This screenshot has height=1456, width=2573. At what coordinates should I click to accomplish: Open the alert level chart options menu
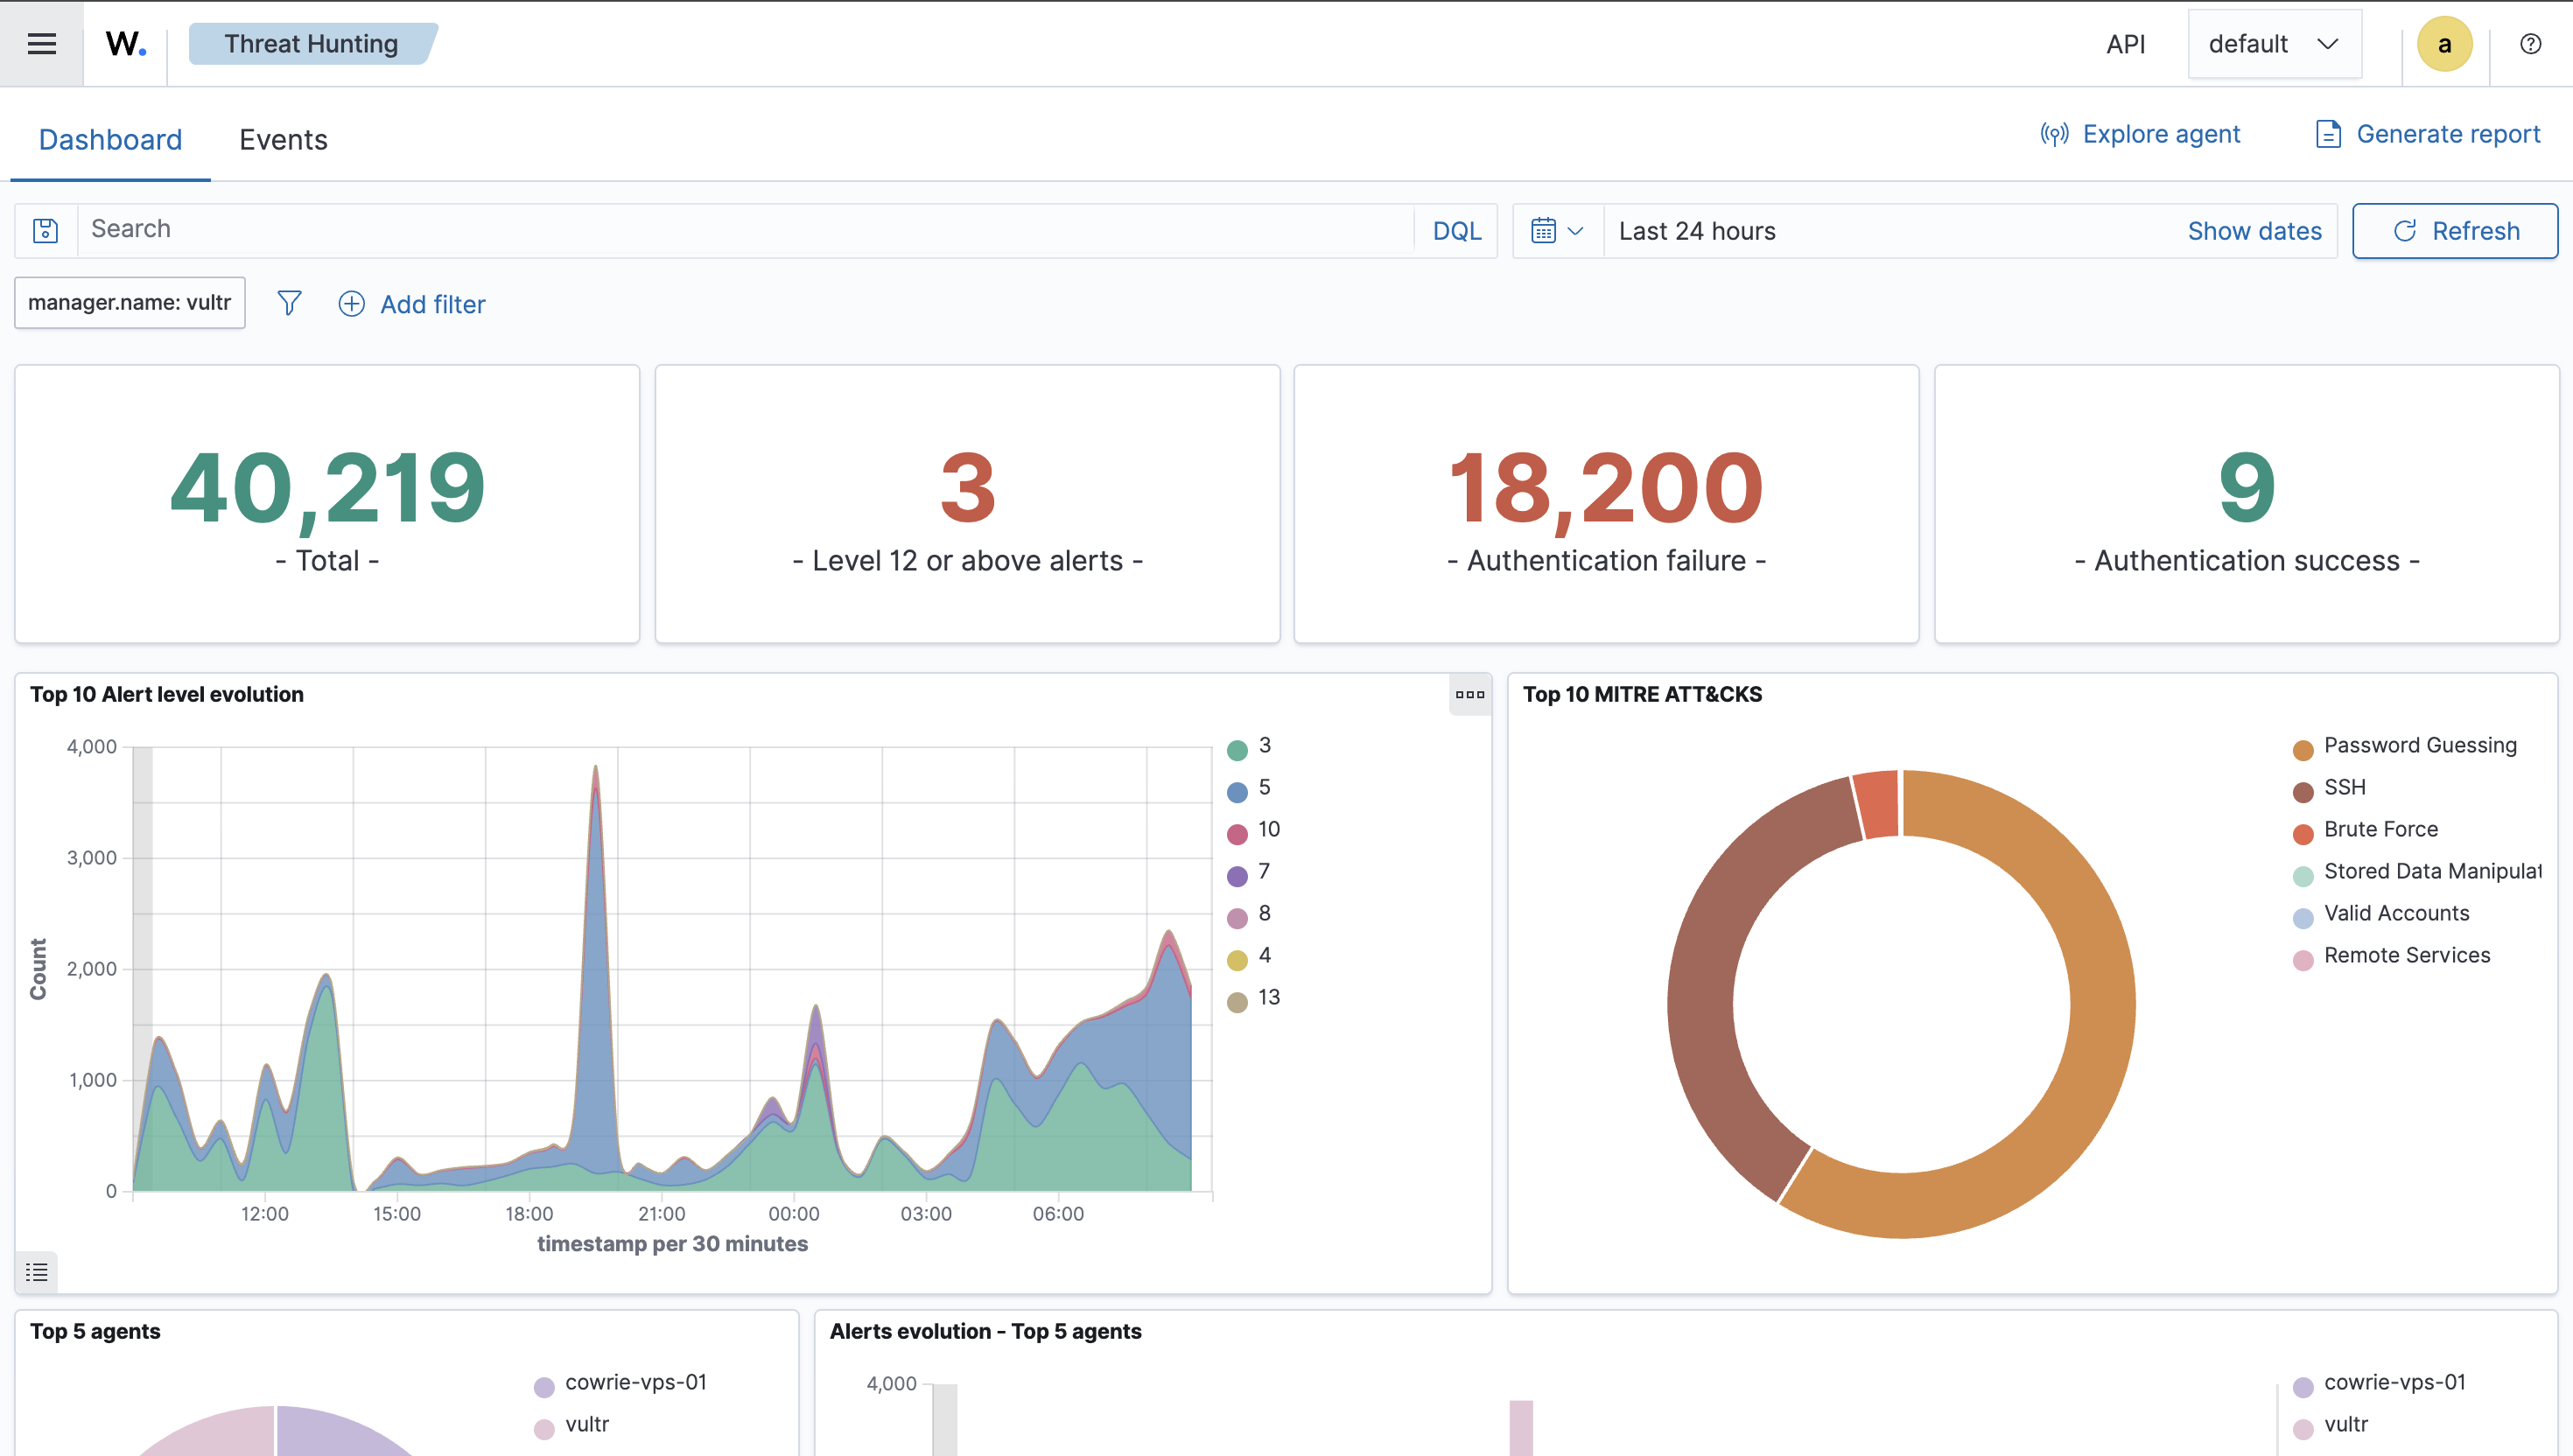pyautogui.click(x=1469, y=695)
